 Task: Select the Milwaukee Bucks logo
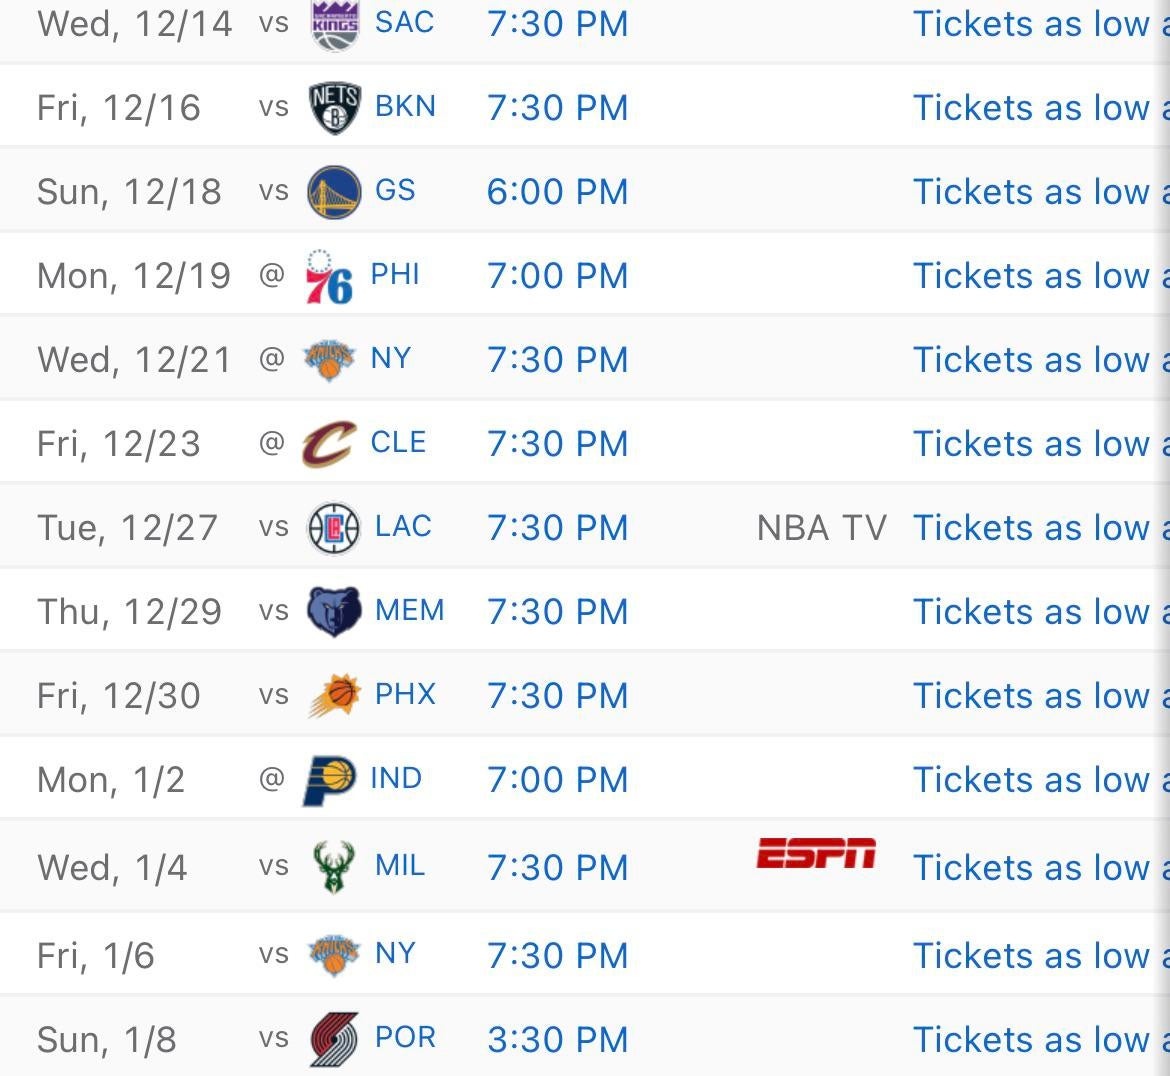334,866
